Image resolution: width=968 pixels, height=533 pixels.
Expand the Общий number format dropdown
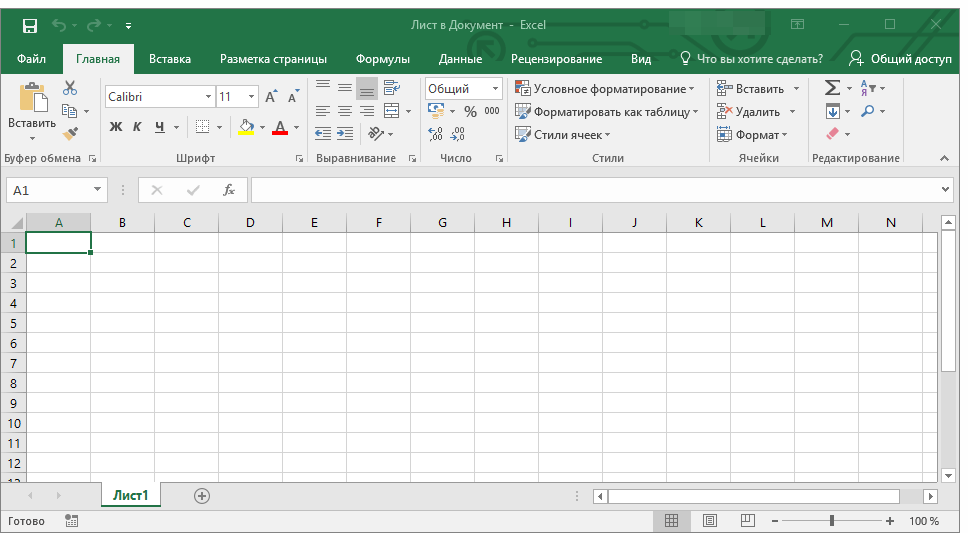pyautogui.click(x=495, y=89)
